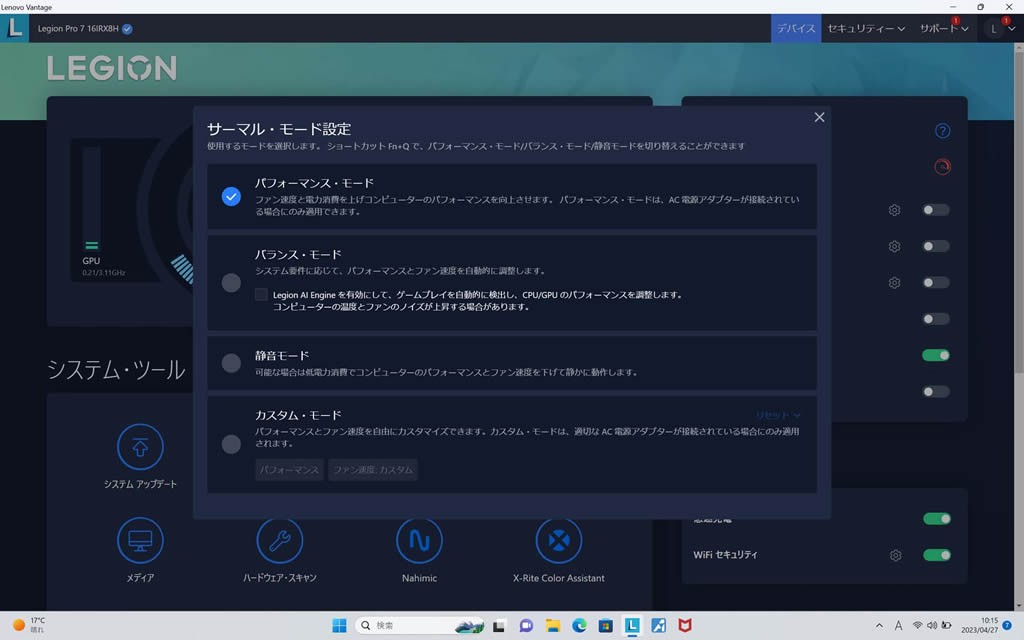Viewport: 1024px width, 640px height.
Task: Click the IME 'A' input indicator
Action: tap(898, 626)
